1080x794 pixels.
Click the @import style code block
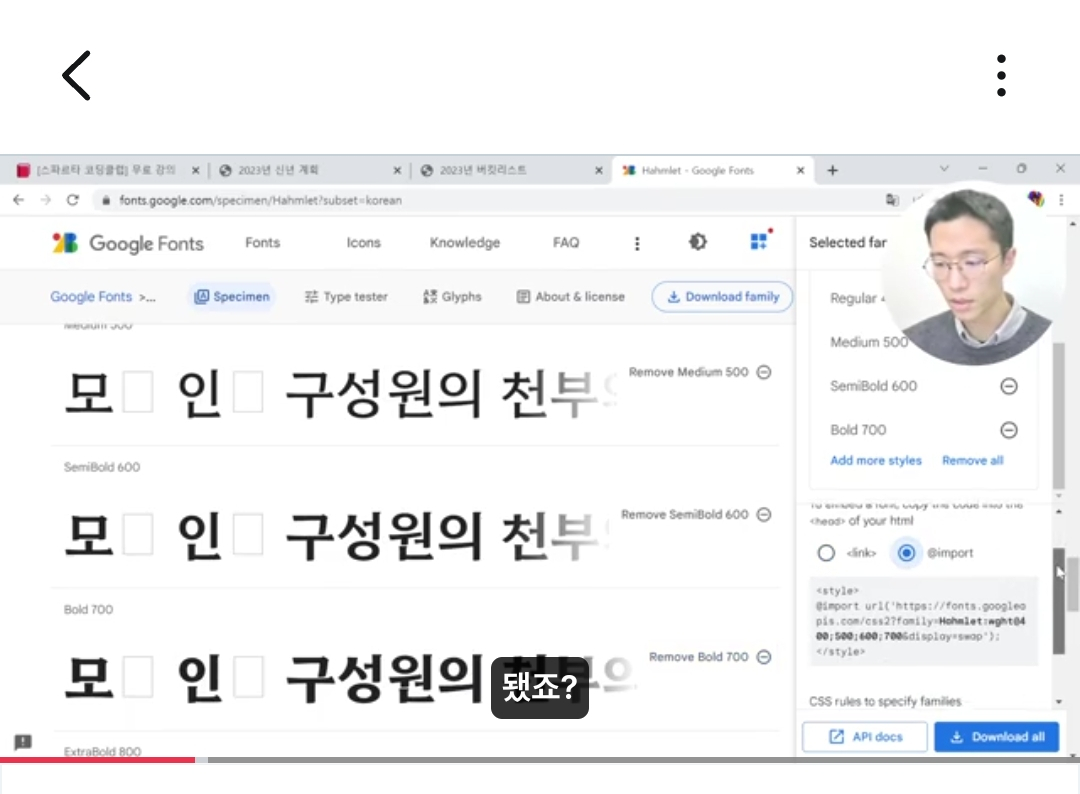pyautogui.click(x=924, y=621)
